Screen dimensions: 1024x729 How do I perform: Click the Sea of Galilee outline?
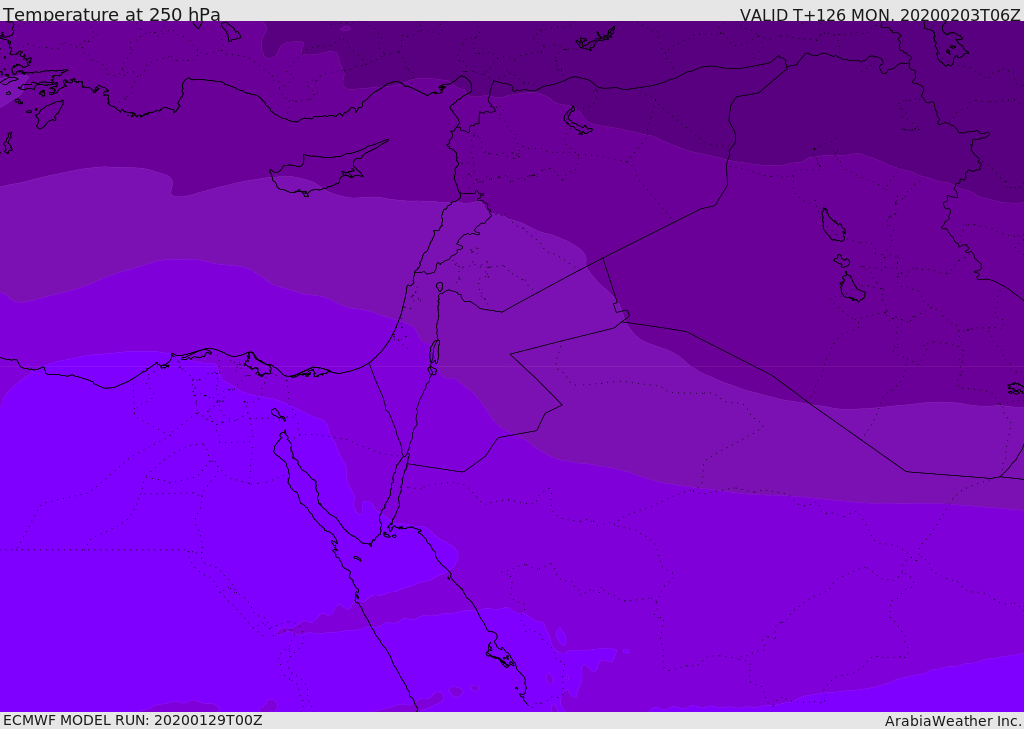(440, 287)
